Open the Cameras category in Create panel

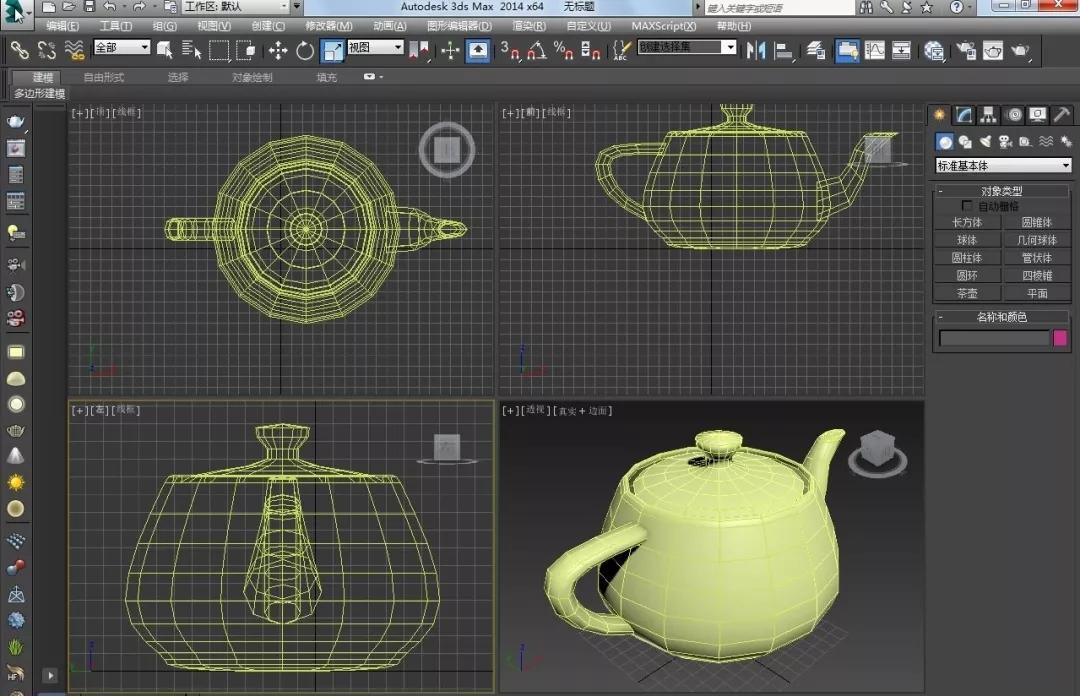[1004, 141]
